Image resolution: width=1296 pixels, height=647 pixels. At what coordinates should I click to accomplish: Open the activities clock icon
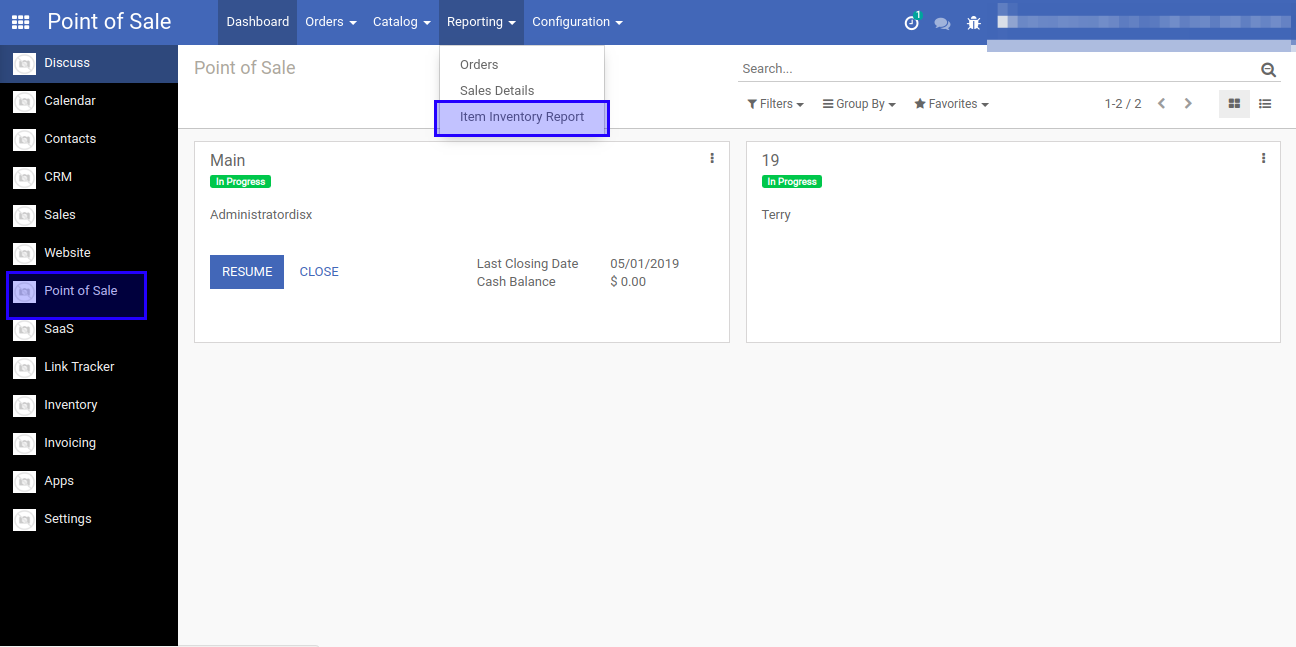pos(912,22)
